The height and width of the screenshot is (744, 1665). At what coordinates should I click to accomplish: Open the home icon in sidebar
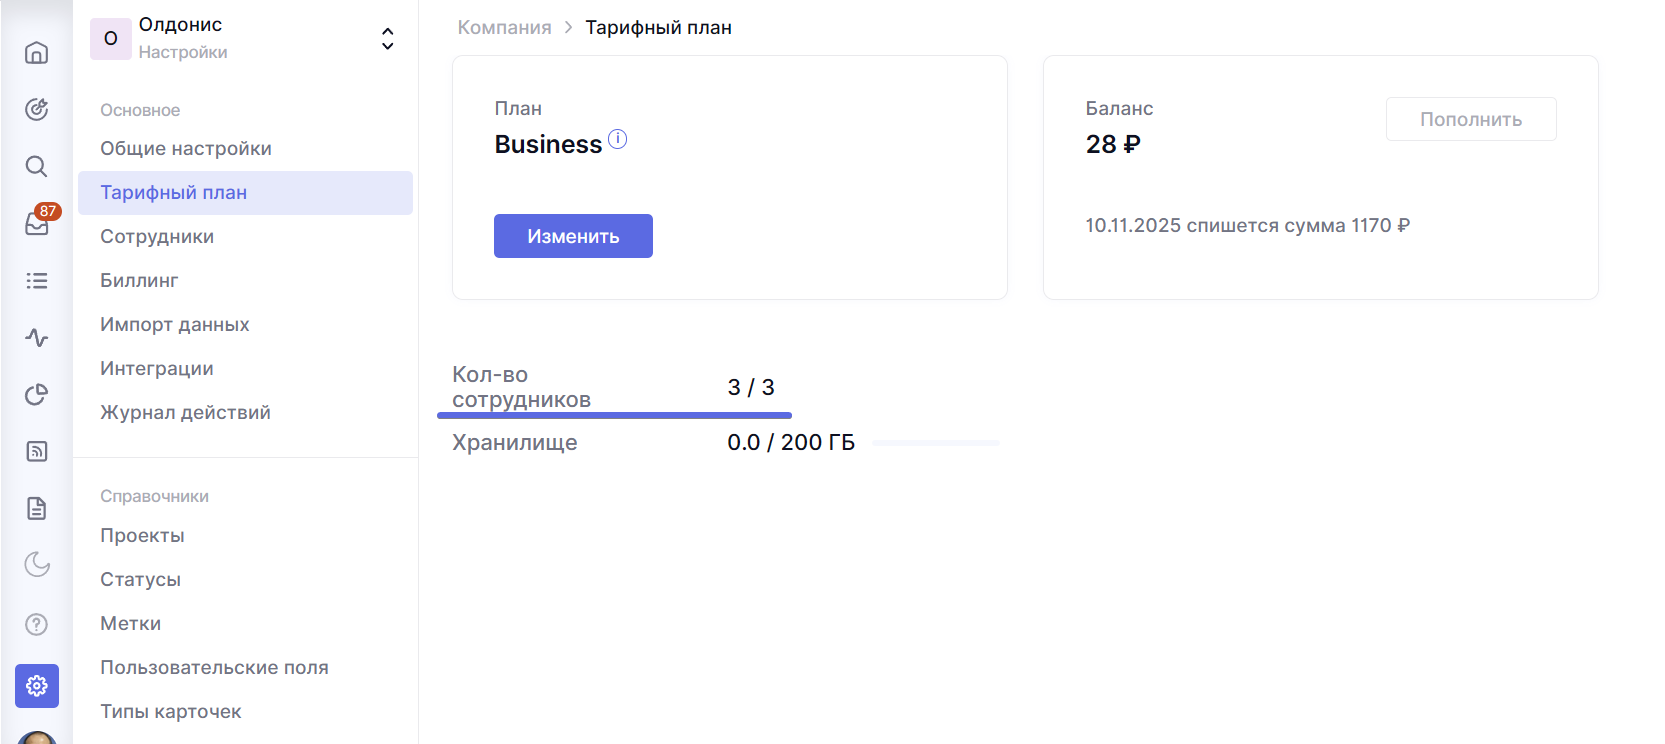pos(37,52)
